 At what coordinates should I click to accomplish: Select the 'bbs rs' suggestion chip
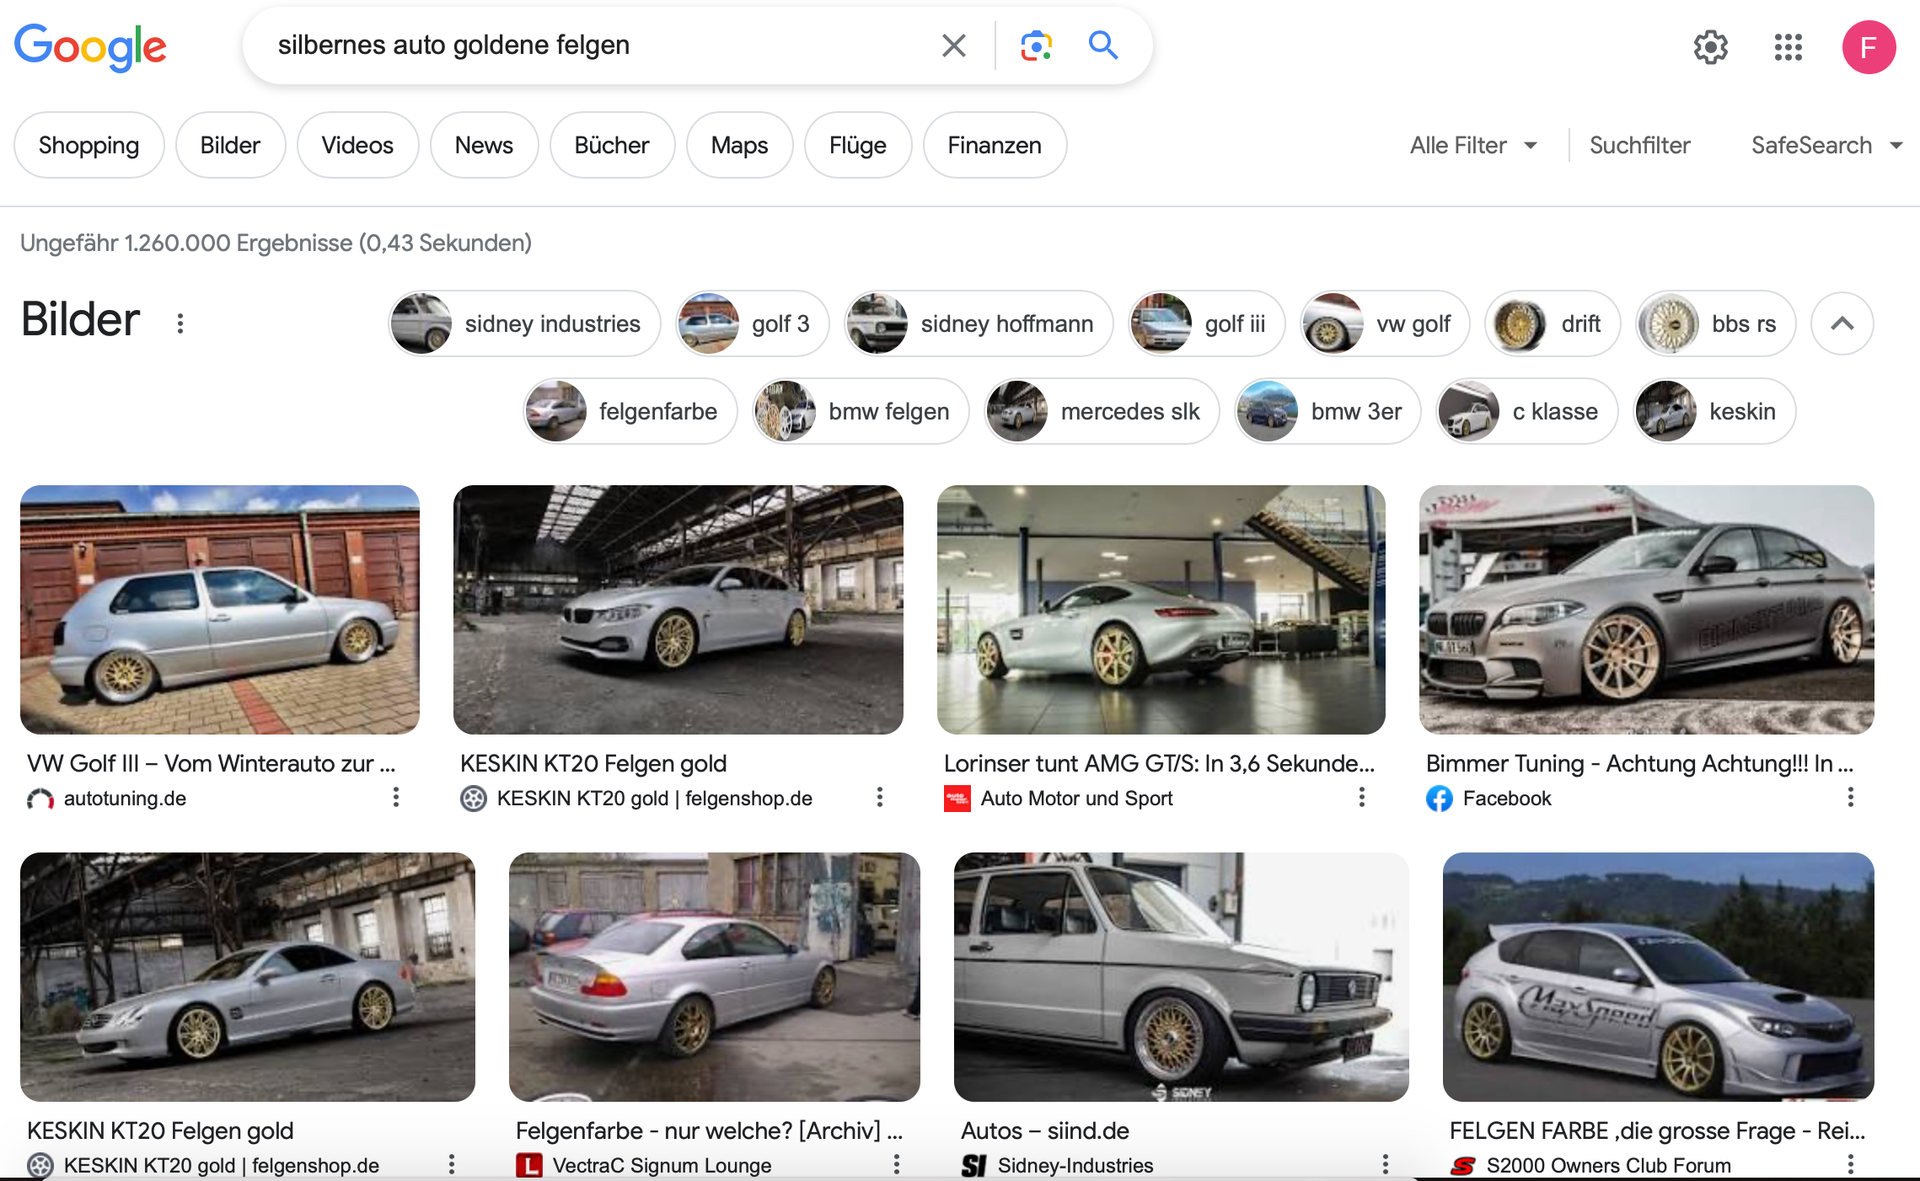[1716, 324]
